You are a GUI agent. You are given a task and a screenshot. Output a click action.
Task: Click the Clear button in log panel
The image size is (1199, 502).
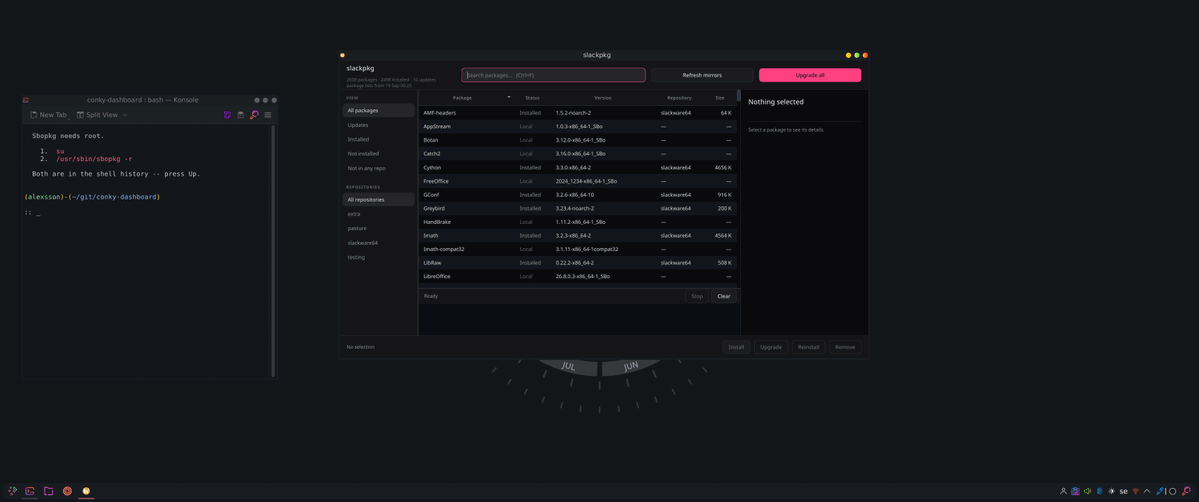[x=723, y=296]
